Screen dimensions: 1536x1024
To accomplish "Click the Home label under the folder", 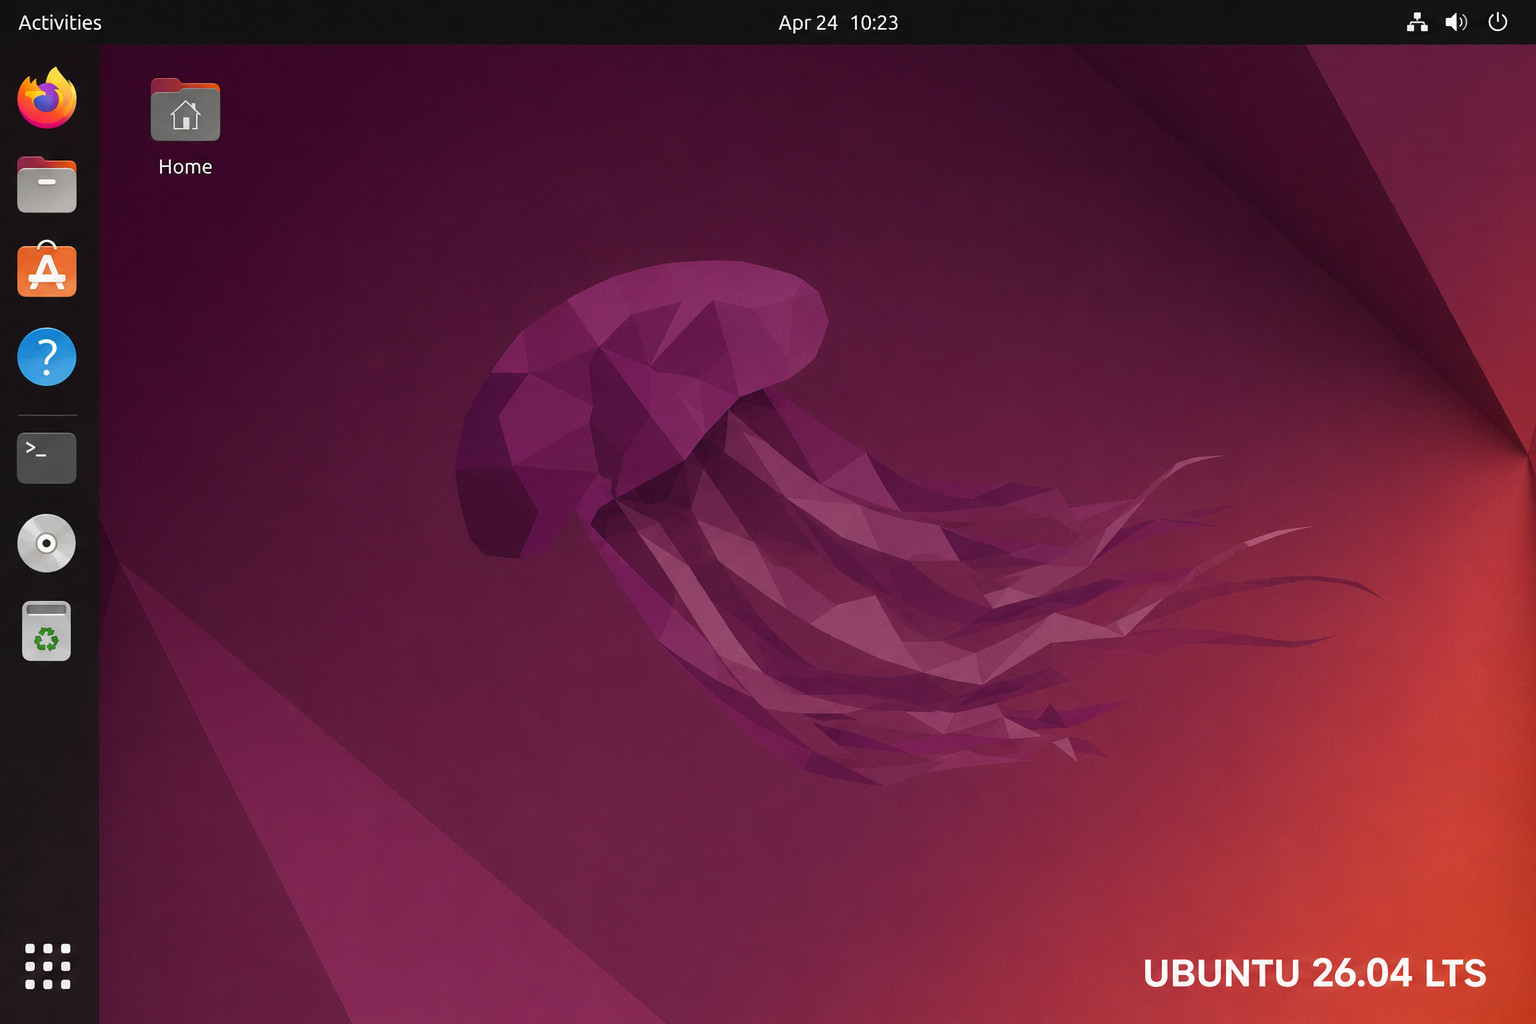I will point(185,167).
